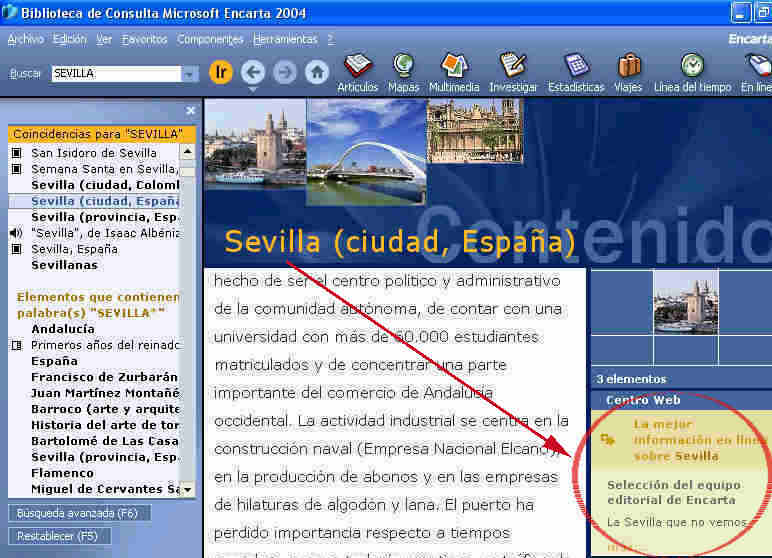
Task: Open the Línea del tiempo clock icon
Action: click(692, 67)
